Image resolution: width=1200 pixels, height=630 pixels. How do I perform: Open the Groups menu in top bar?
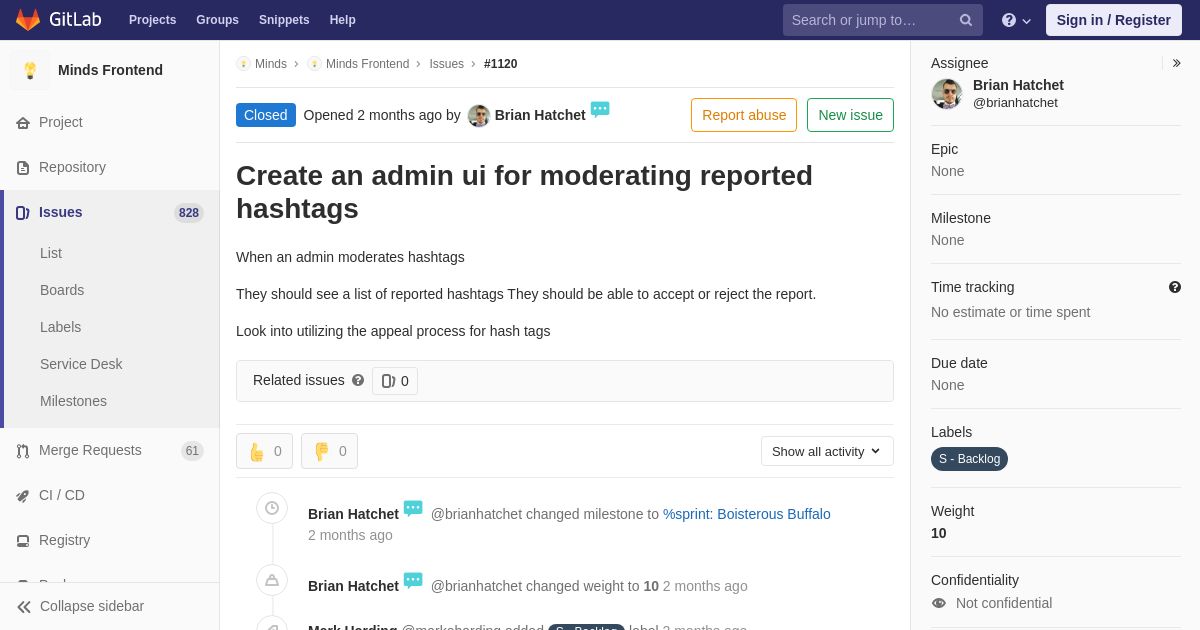(217, 20)
